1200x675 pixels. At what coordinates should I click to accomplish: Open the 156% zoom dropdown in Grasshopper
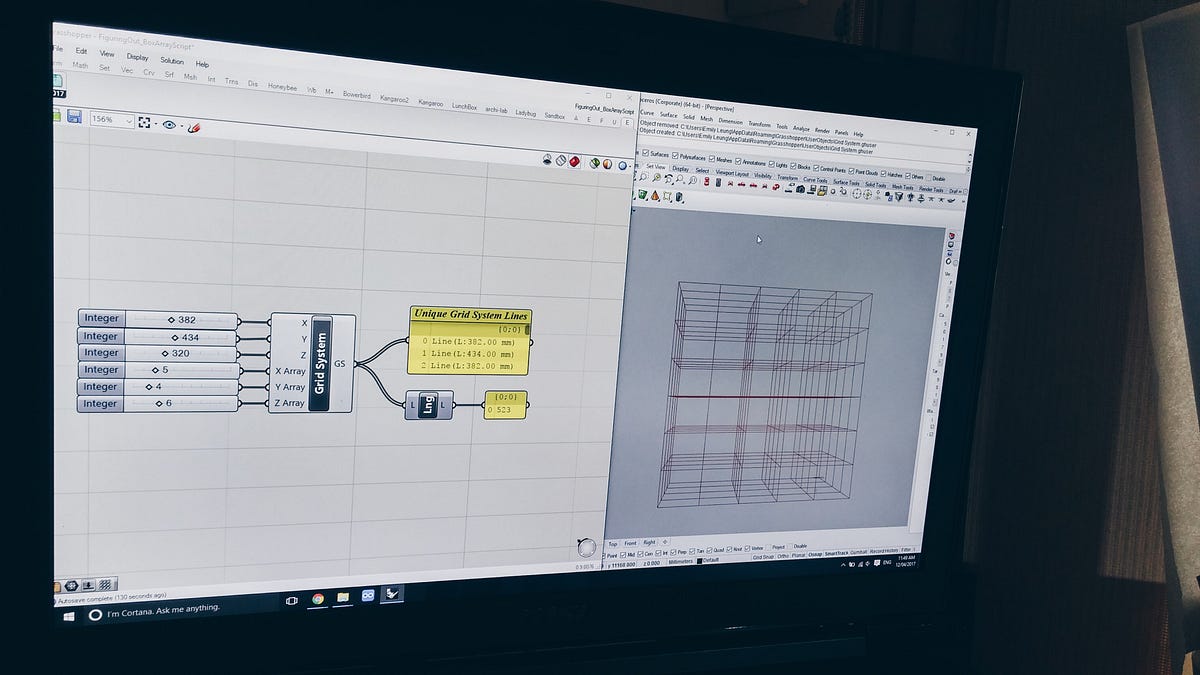(112, 120)
